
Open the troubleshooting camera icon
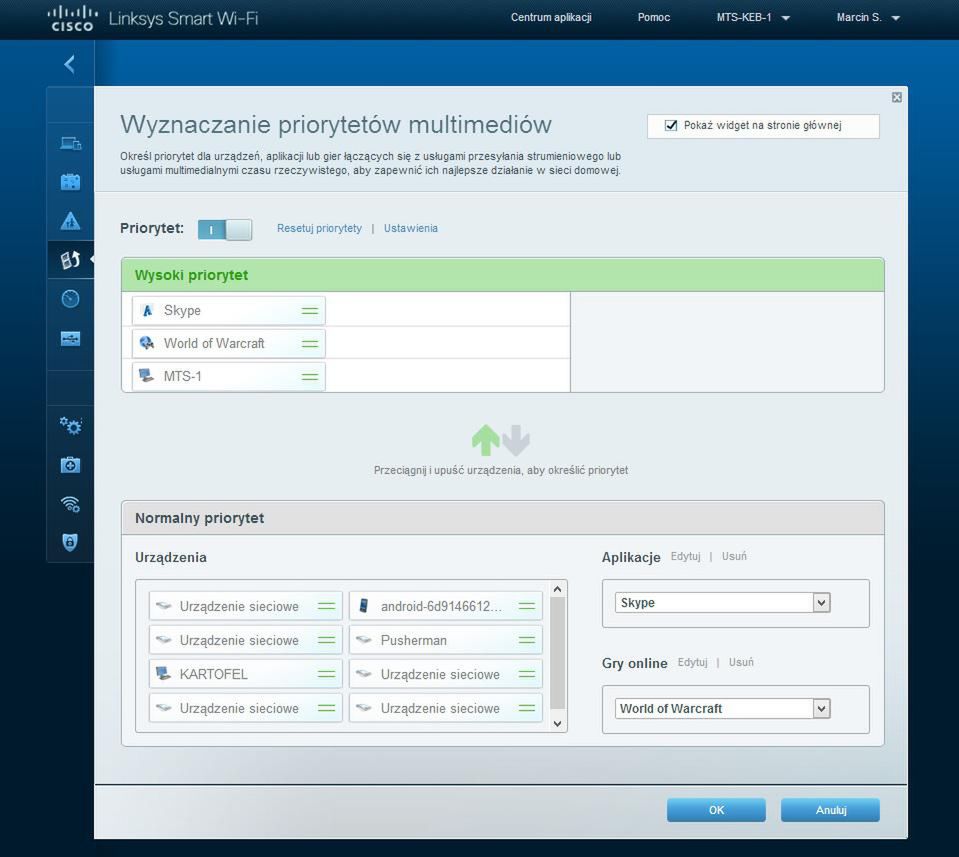[x=70, y=465]
